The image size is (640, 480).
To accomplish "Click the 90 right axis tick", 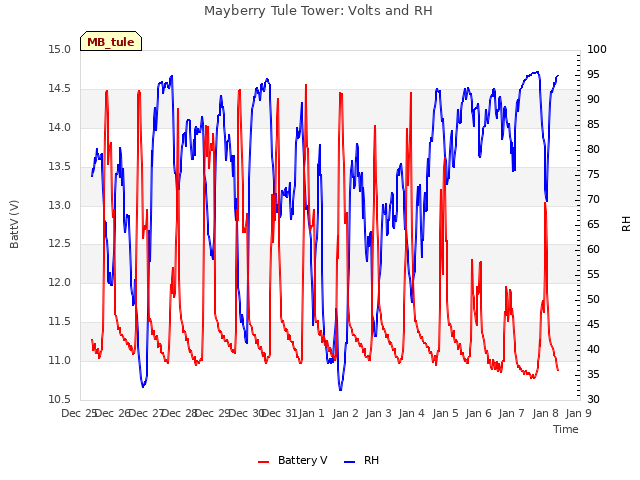I will point(593,99).
